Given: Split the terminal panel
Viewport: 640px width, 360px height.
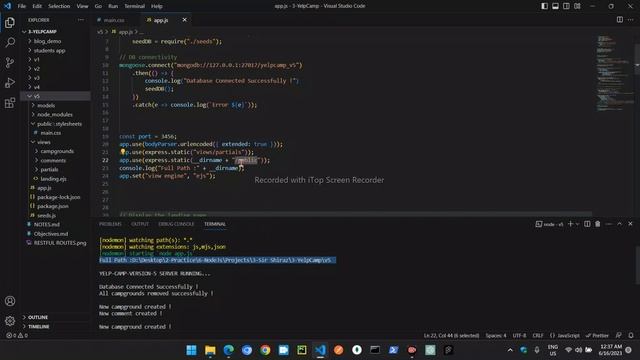Looking at the screenshot, I should pos(587,224).
